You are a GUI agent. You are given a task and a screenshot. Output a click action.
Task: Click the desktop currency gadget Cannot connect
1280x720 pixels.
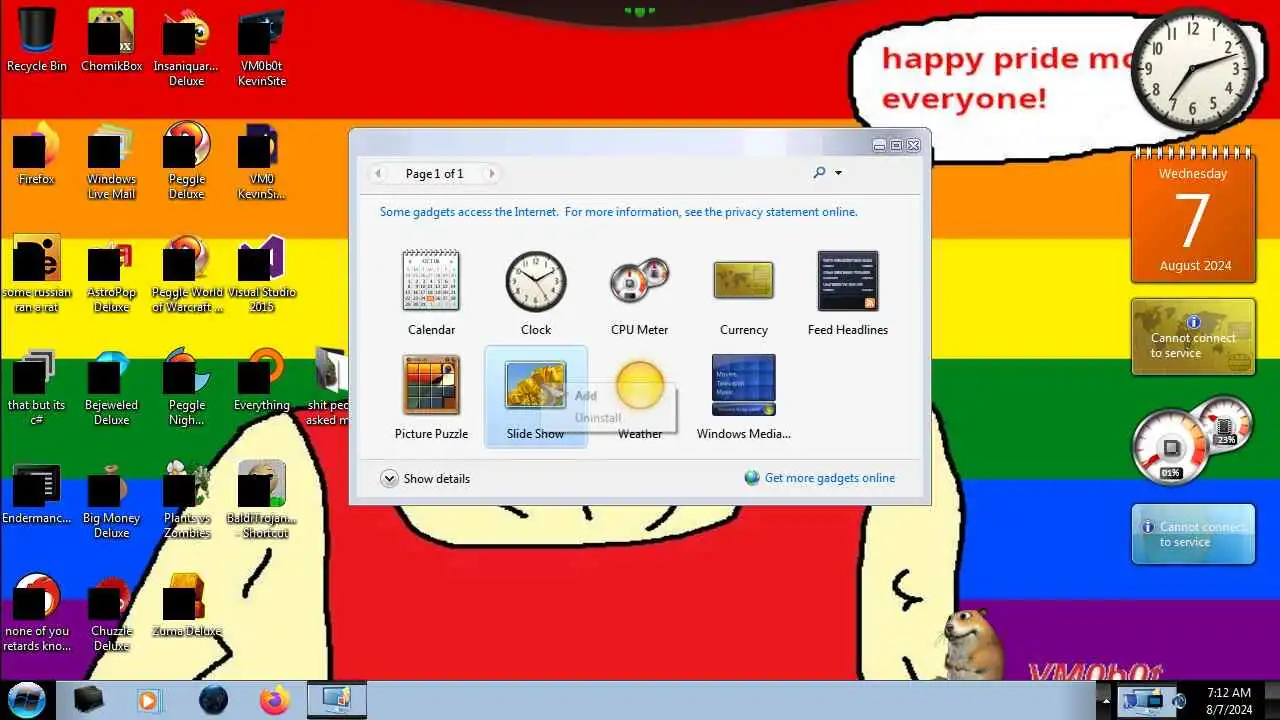1193,337
